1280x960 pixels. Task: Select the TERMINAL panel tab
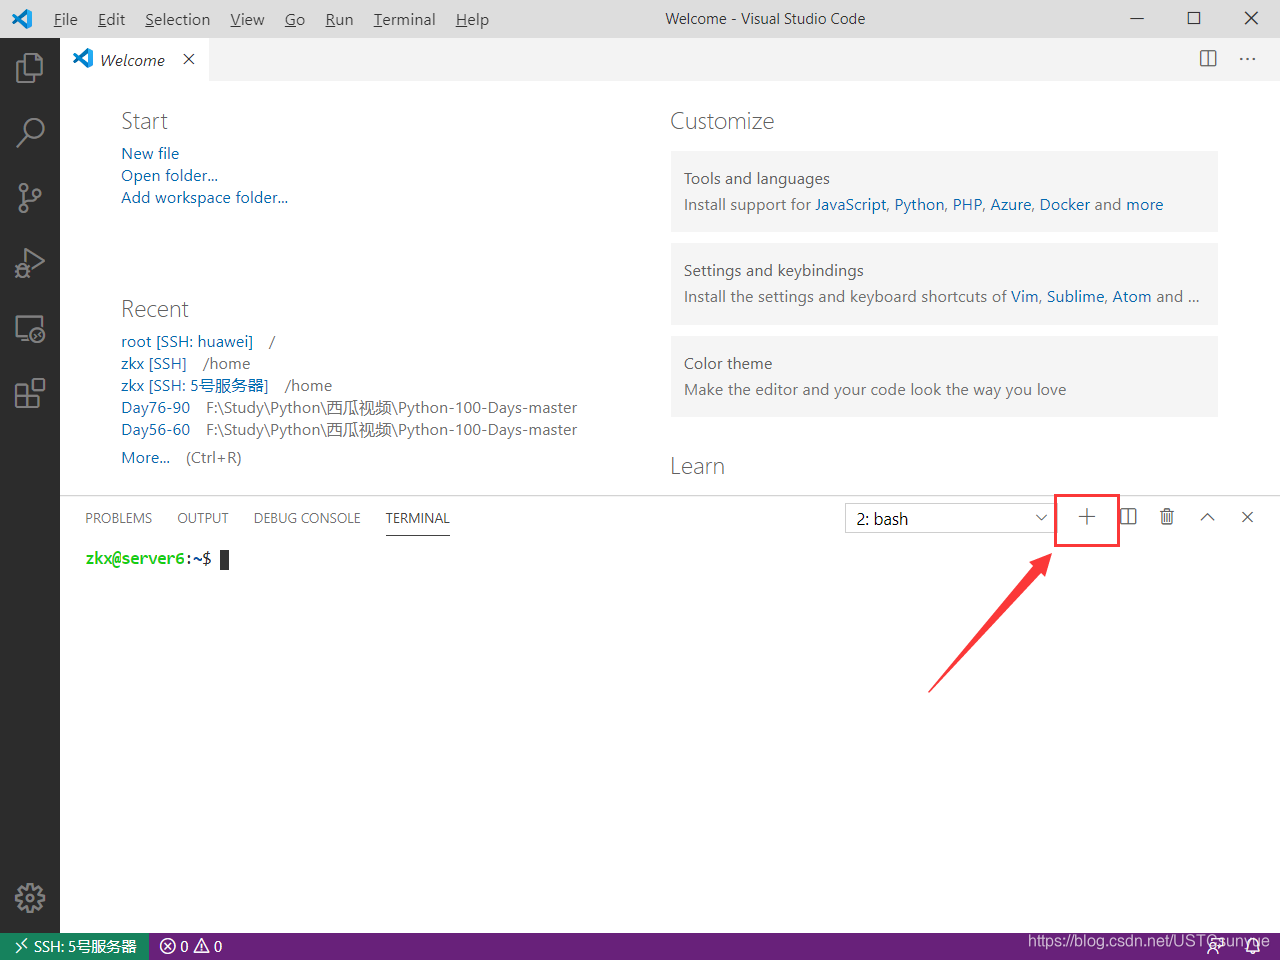(418, 518)
